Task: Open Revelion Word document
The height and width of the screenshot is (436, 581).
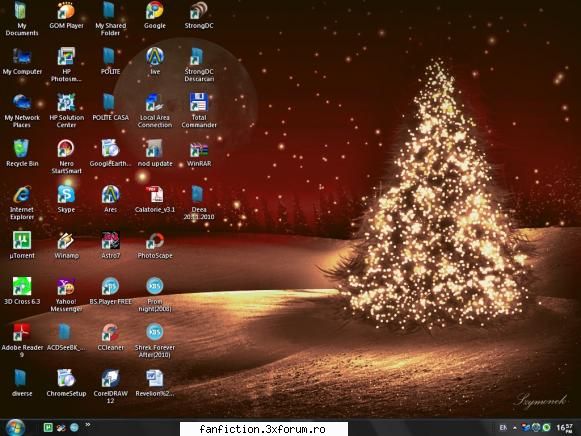Action: pos(155,378)
